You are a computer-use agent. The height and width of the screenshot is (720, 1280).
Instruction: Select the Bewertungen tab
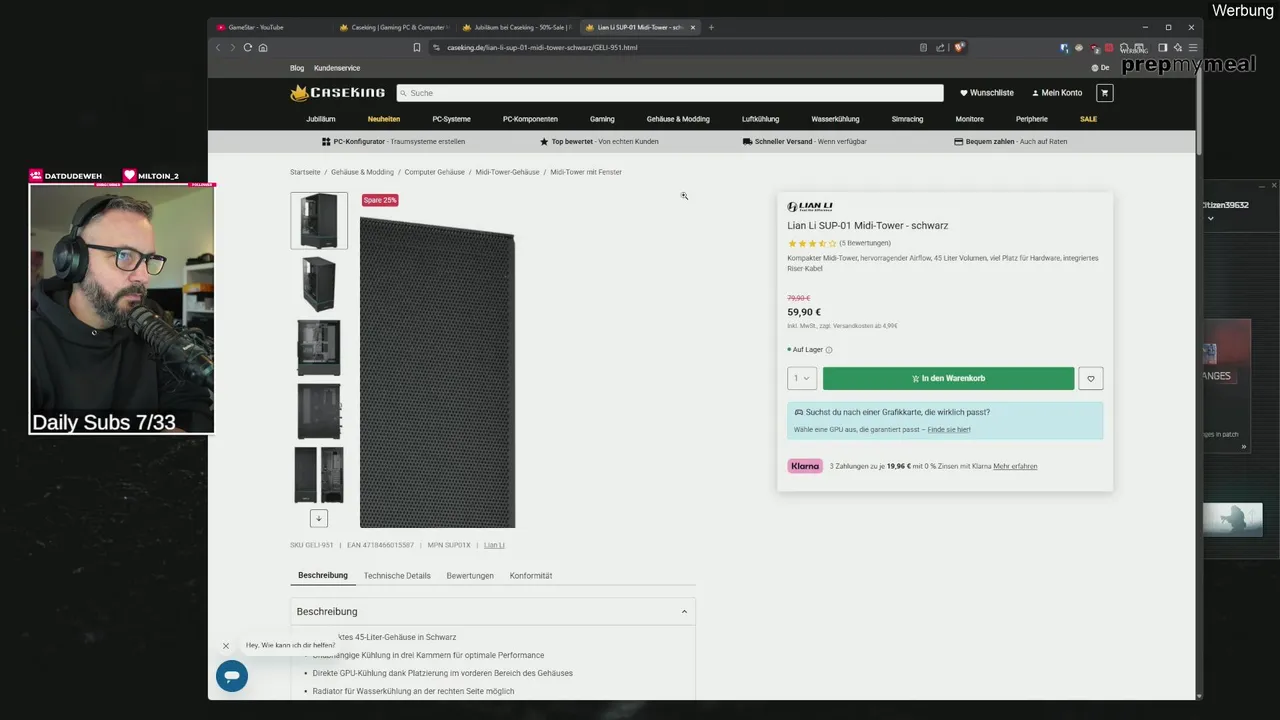[470, 576]
